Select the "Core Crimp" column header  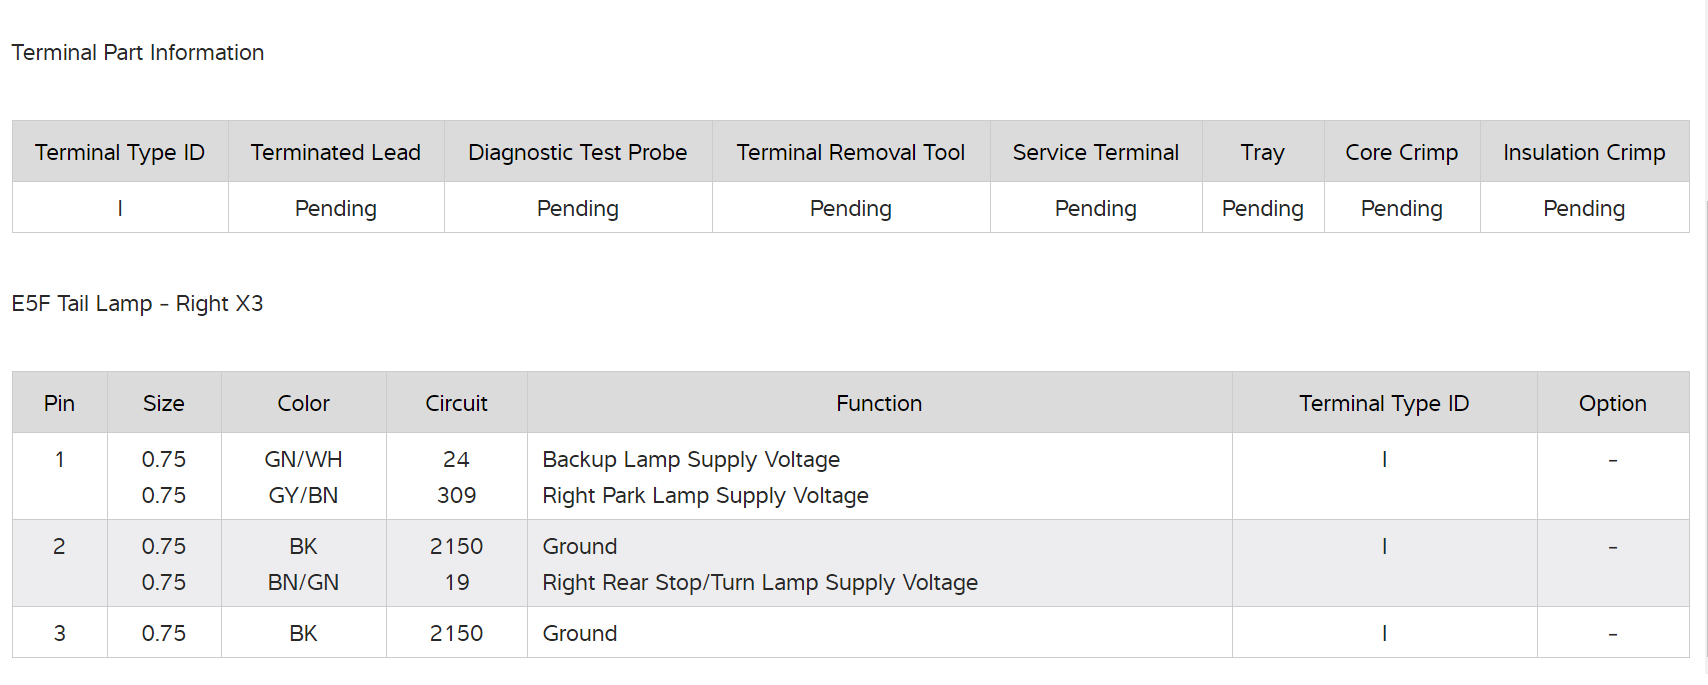click(1402, 152)
